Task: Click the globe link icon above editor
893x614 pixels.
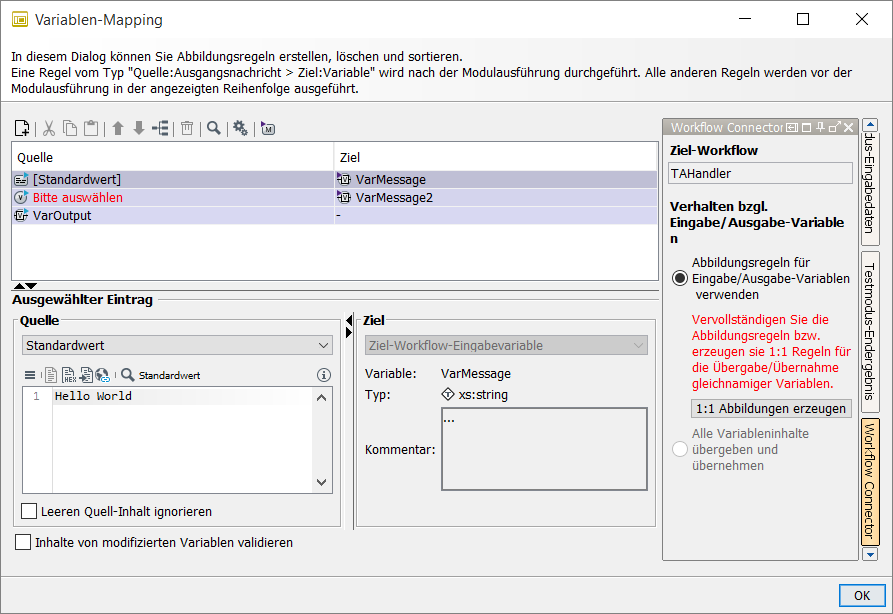Action: pyautogui.click(x=103, y=375)
